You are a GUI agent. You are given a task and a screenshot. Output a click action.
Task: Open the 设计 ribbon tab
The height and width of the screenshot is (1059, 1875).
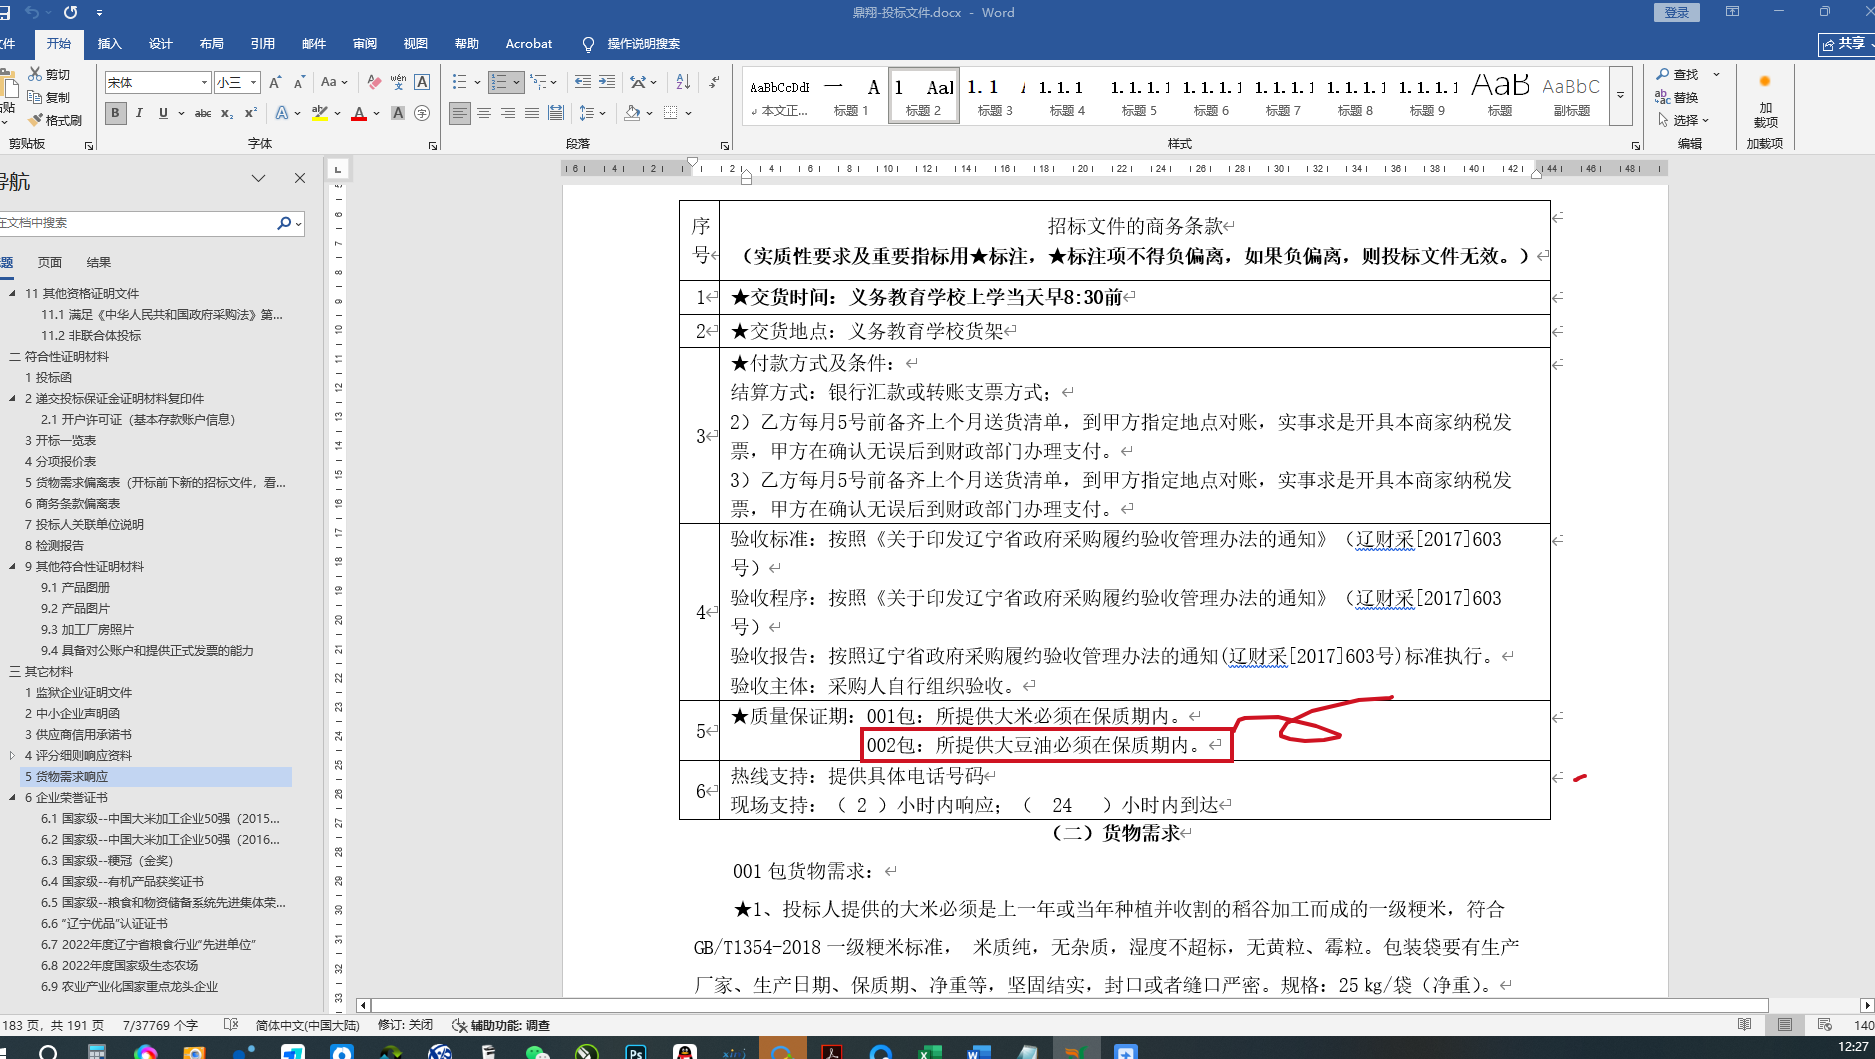click(160, 44)
